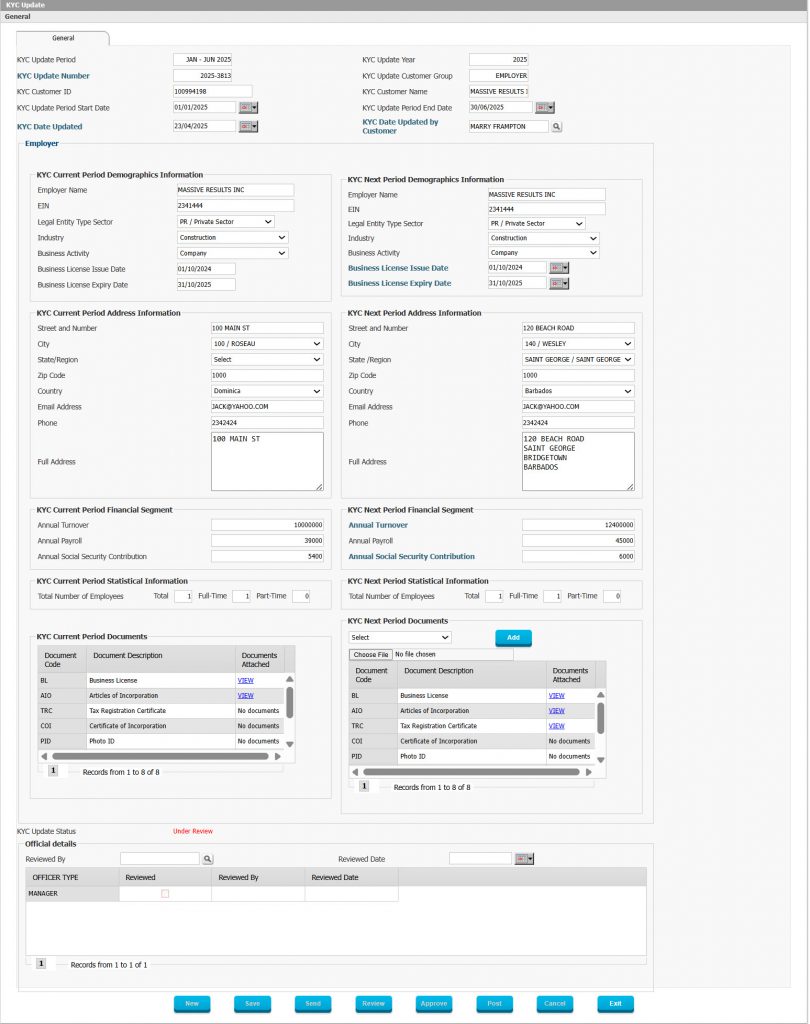The height and width of the screenshot is (1024, 810).
Task: Open the Reviewed Date calendar picker
Action: [x=524, y=859]
